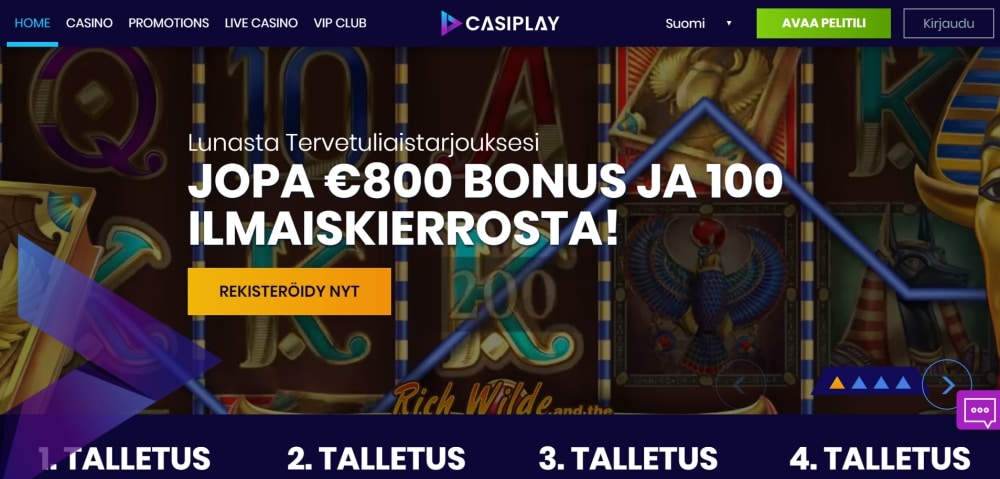Click the language dropdown arrow
Viewport: 1000px width, 479px height.
(728, 24)
